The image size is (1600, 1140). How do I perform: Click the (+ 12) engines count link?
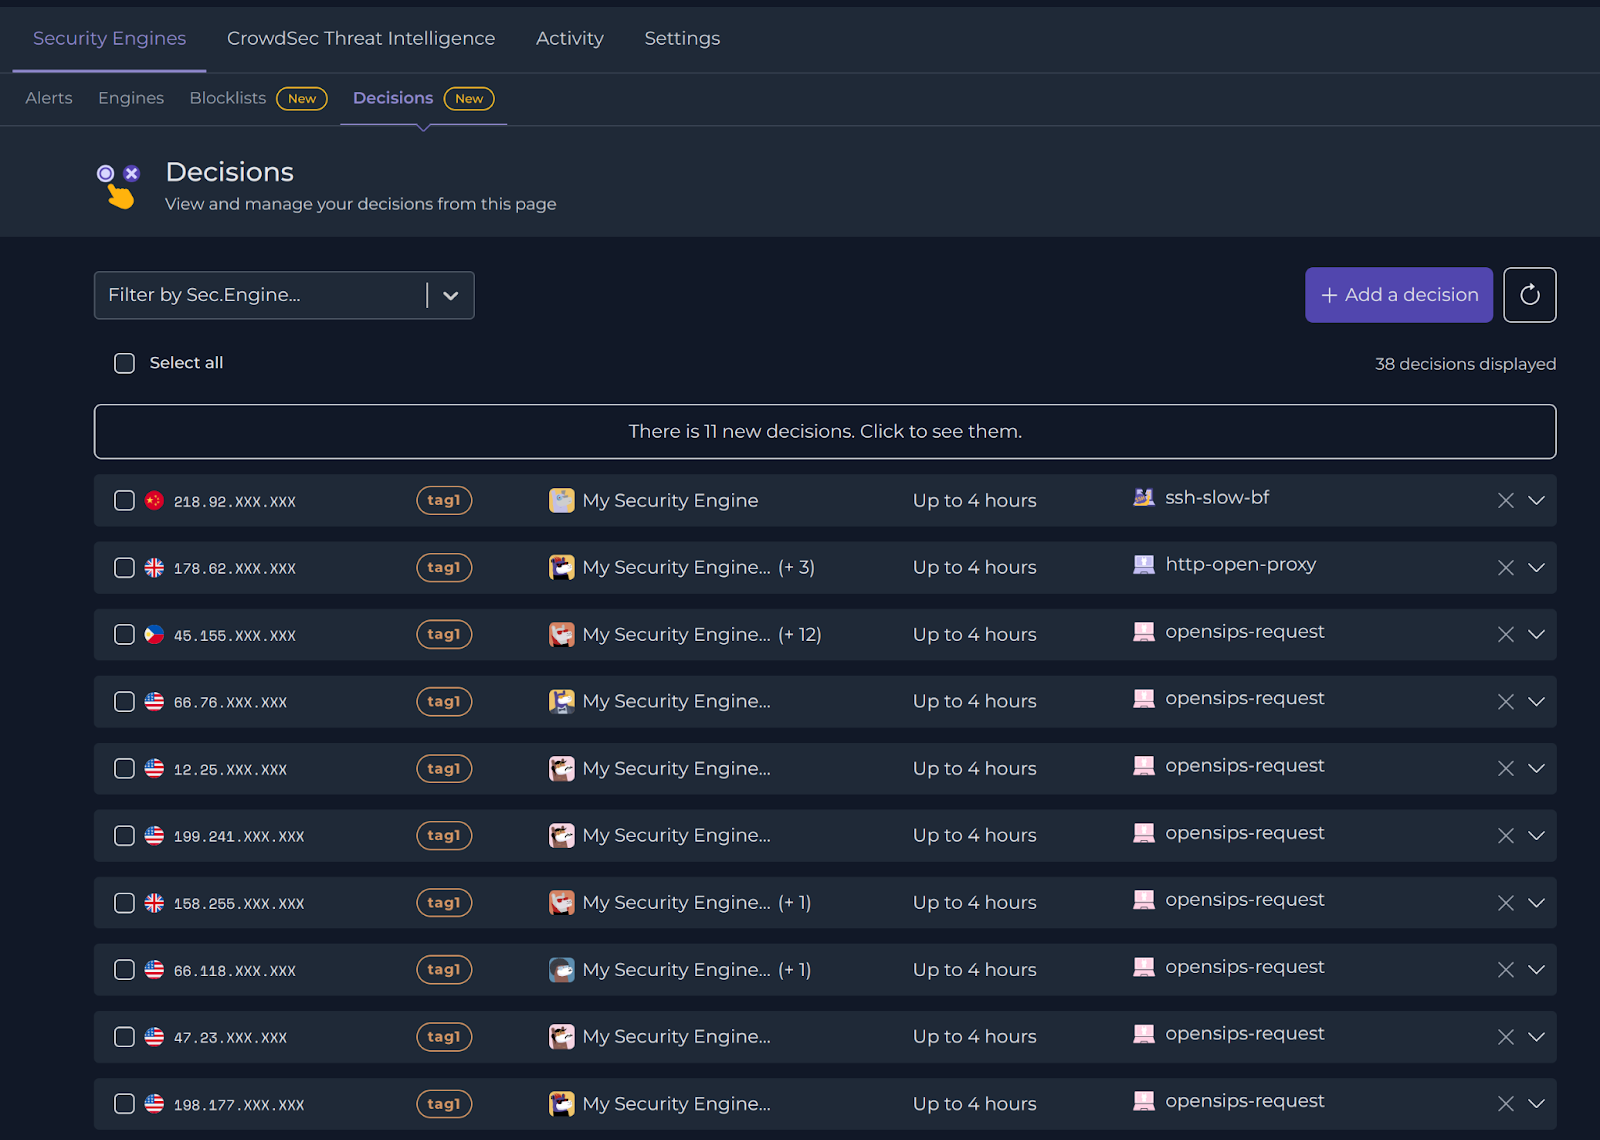click(x=800, y=634)
